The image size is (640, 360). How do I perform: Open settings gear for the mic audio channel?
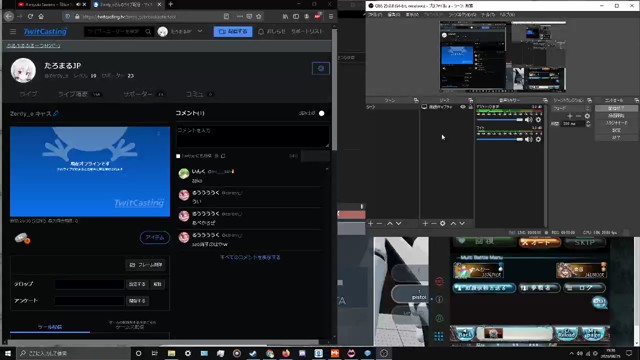click(x=538, y=139)
